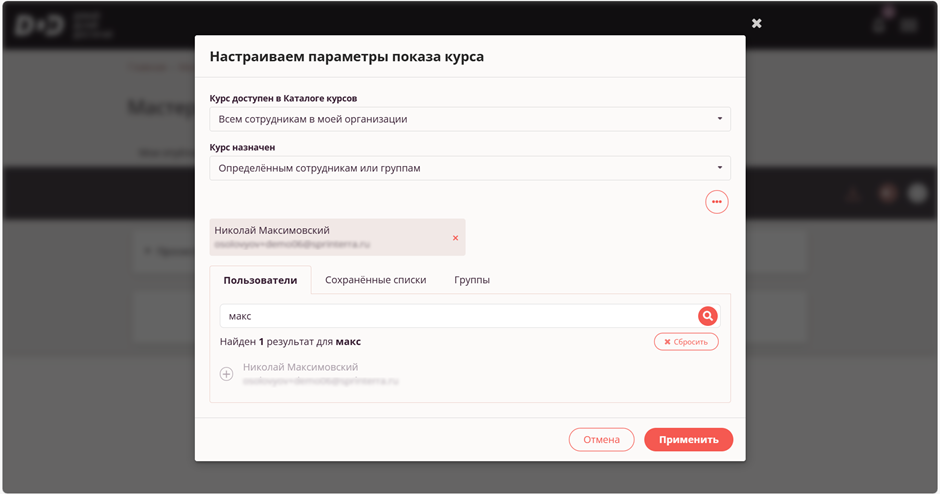940x494 pixels.
Task: Remove Николай Максимовский from selected users
Action: click(456, 238)
